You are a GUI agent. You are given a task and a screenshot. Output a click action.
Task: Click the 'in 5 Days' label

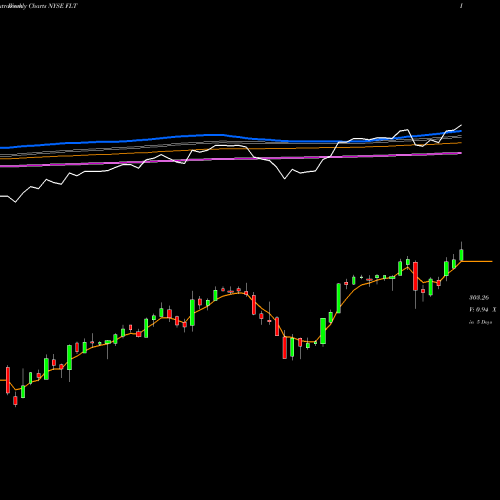click(x=480, y=322)
